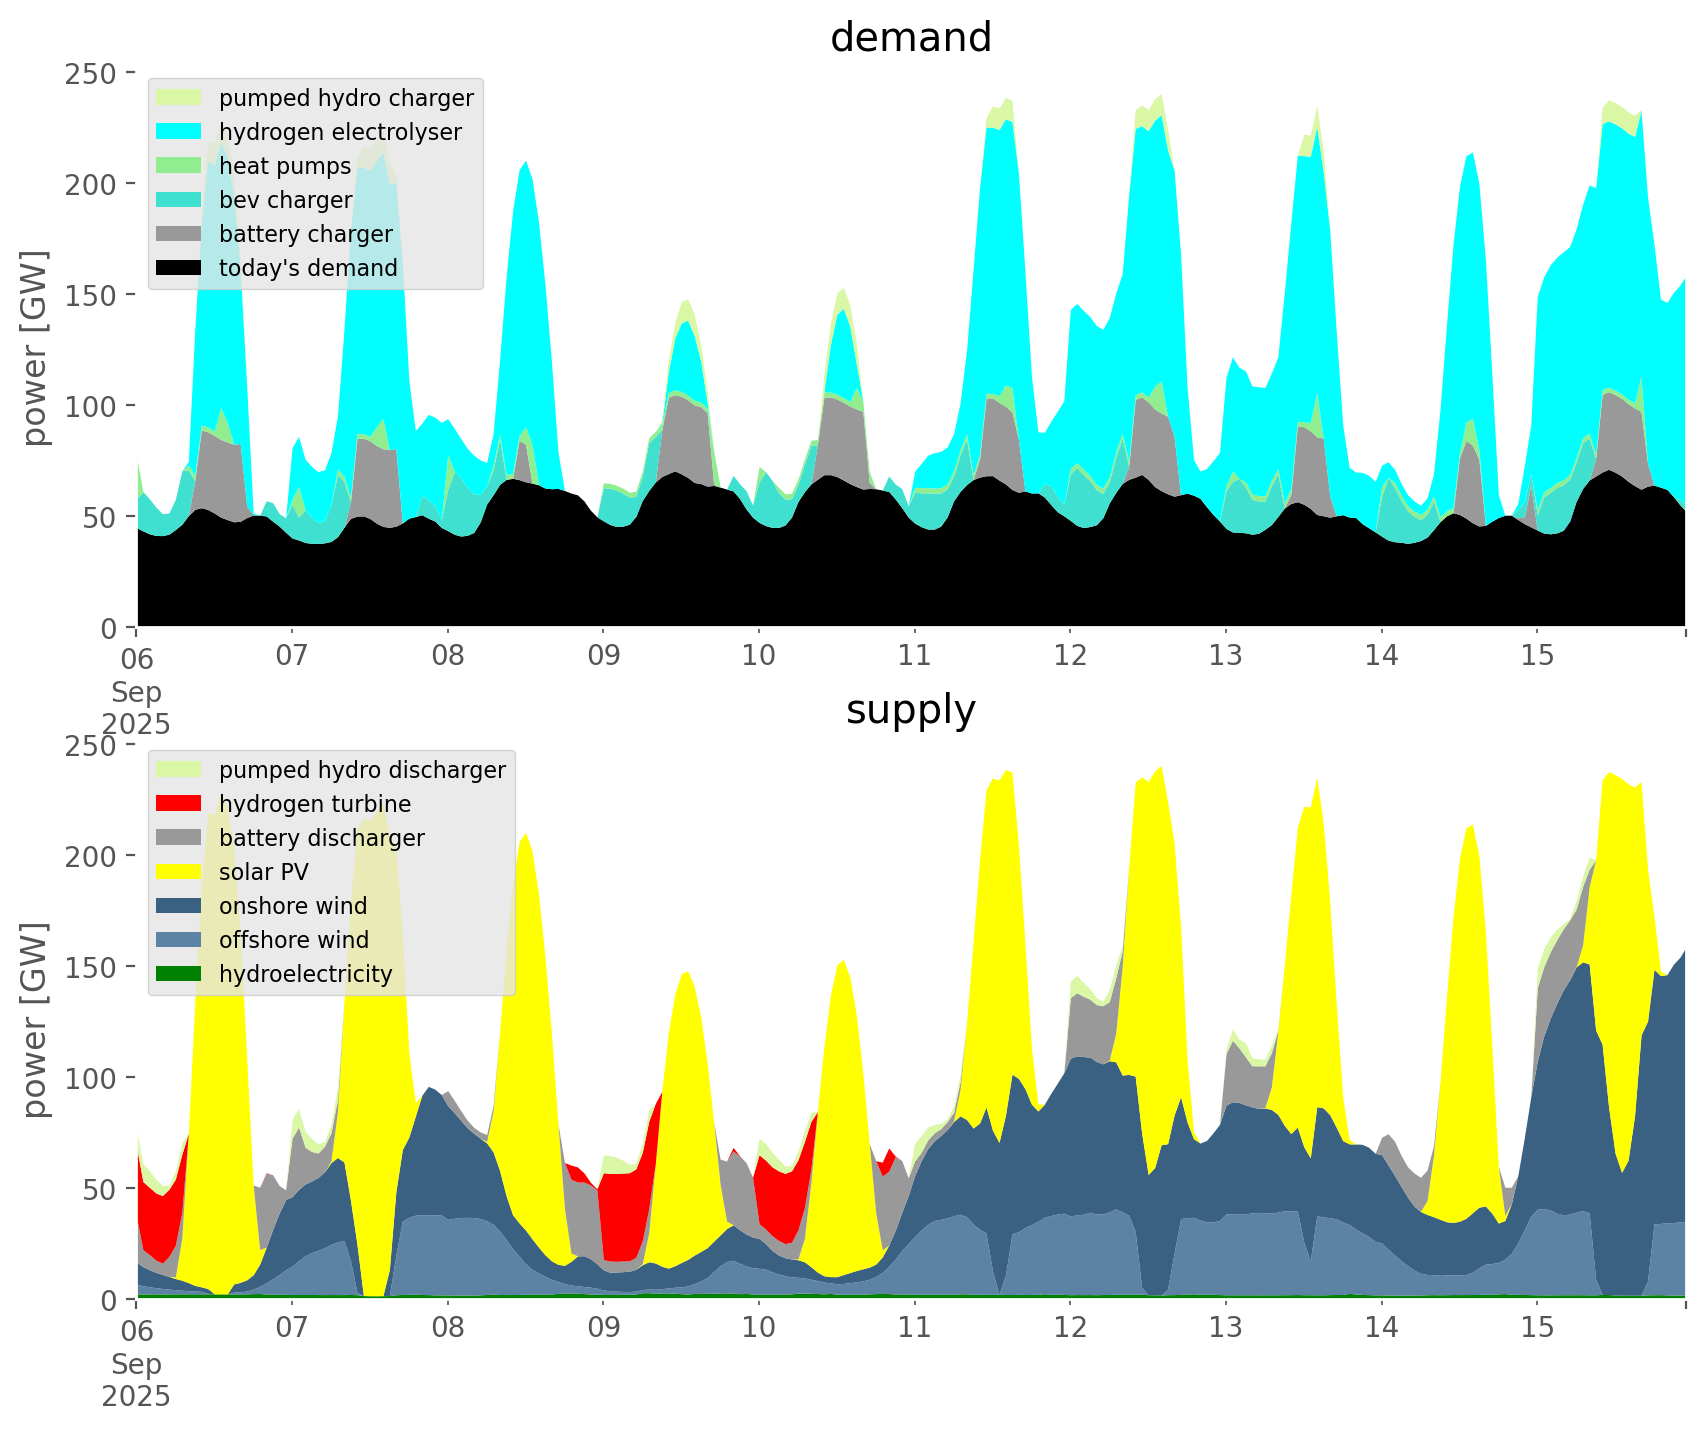Click the supply chart's power [GW] axis label

click(35, 1020)
